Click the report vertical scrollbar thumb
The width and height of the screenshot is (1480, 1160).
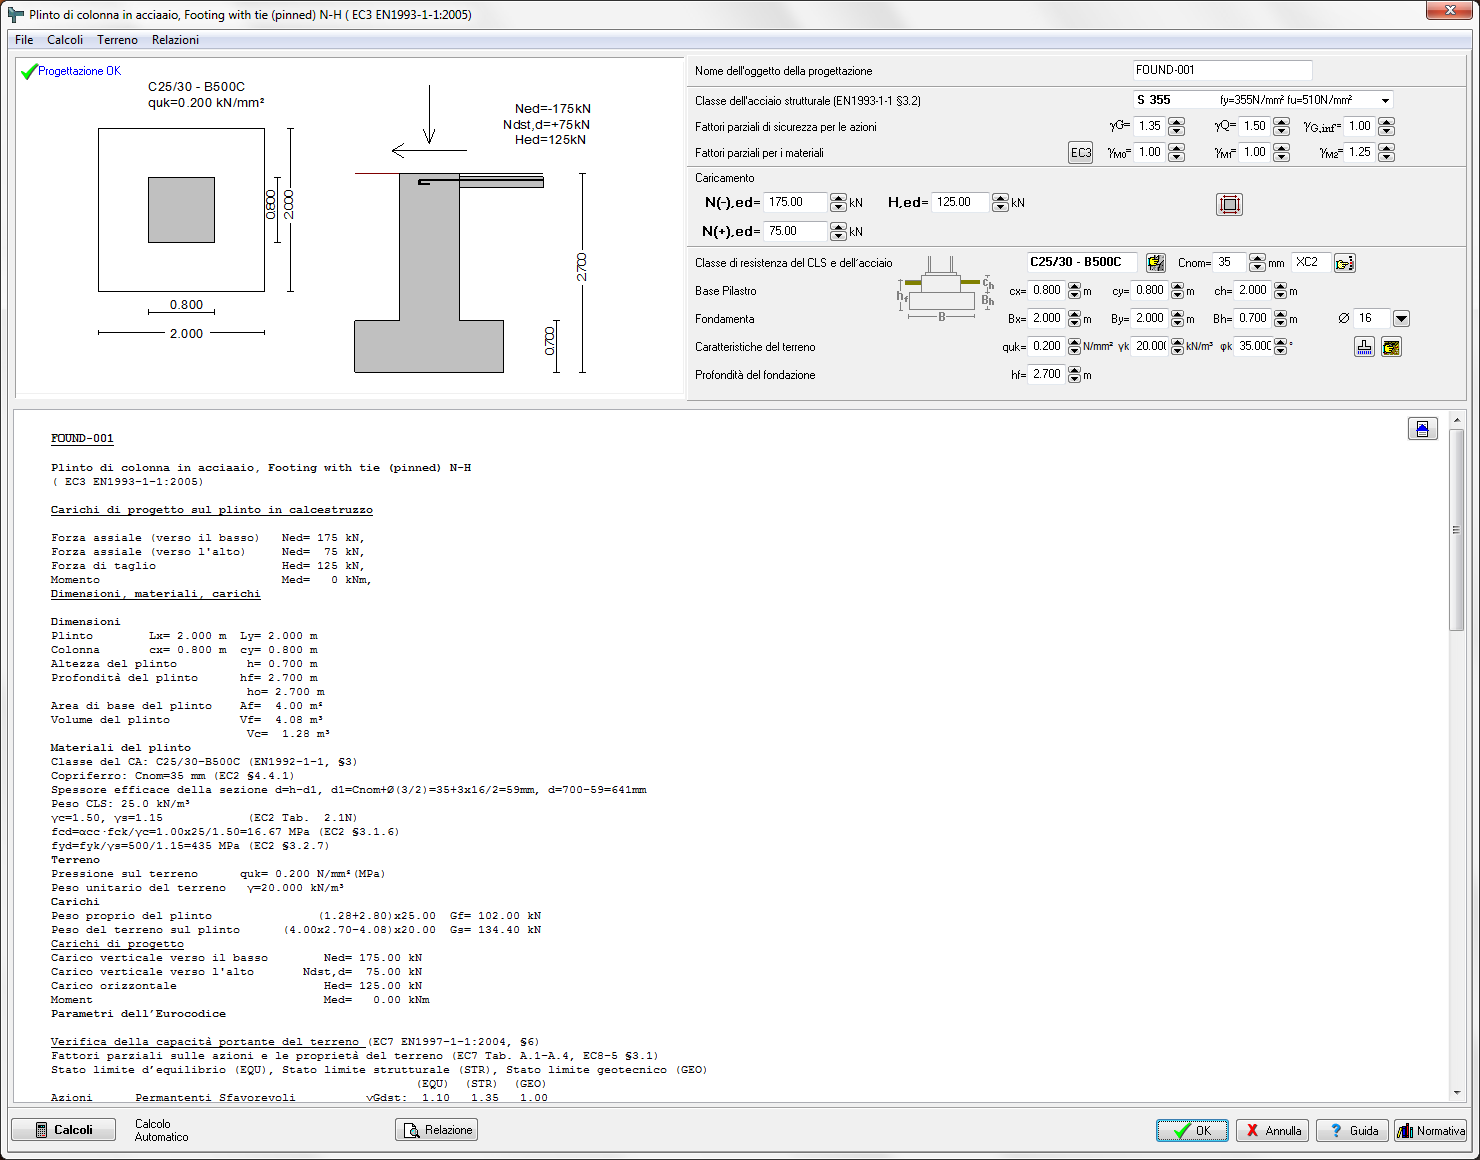click(x=1456, y=530)
